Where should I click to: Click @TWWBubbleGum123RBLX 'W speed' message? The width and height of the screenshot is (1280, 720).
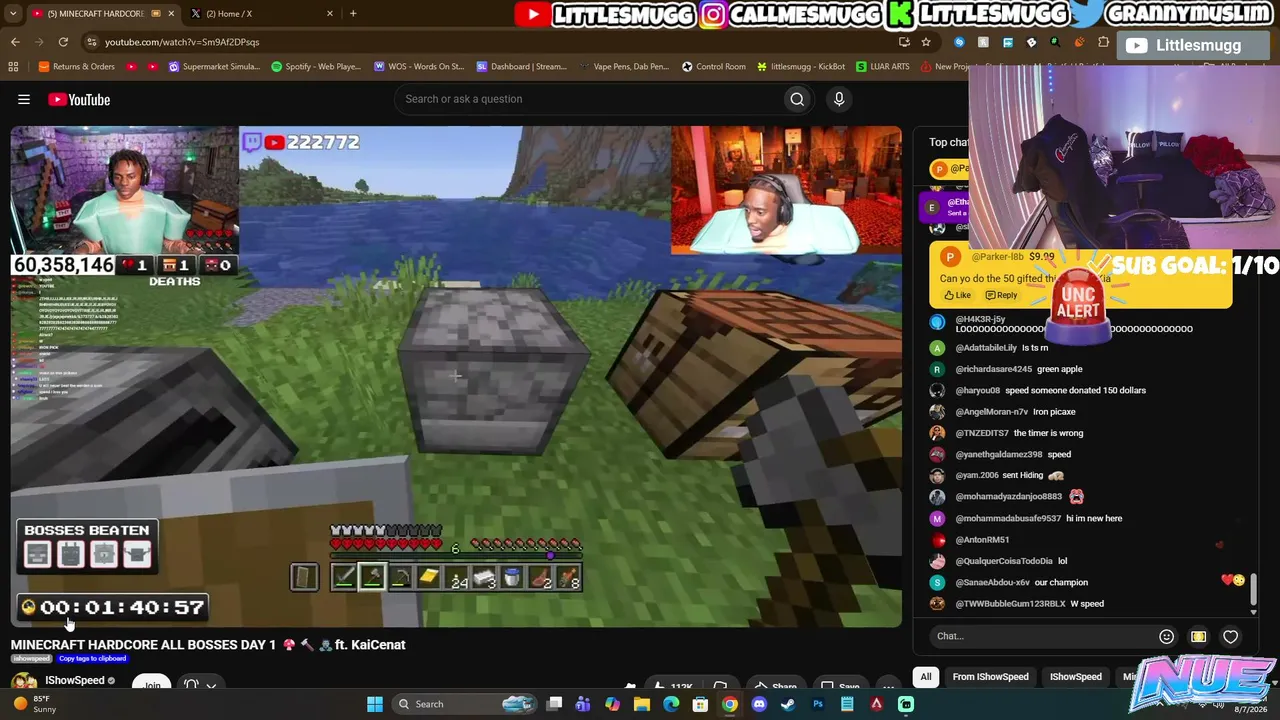(x=1017, y=604)
